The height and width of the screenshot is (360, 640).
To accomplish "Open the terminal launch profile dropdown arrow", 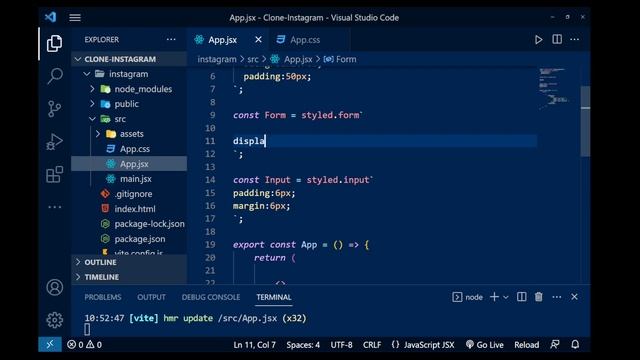I will 506,297.
